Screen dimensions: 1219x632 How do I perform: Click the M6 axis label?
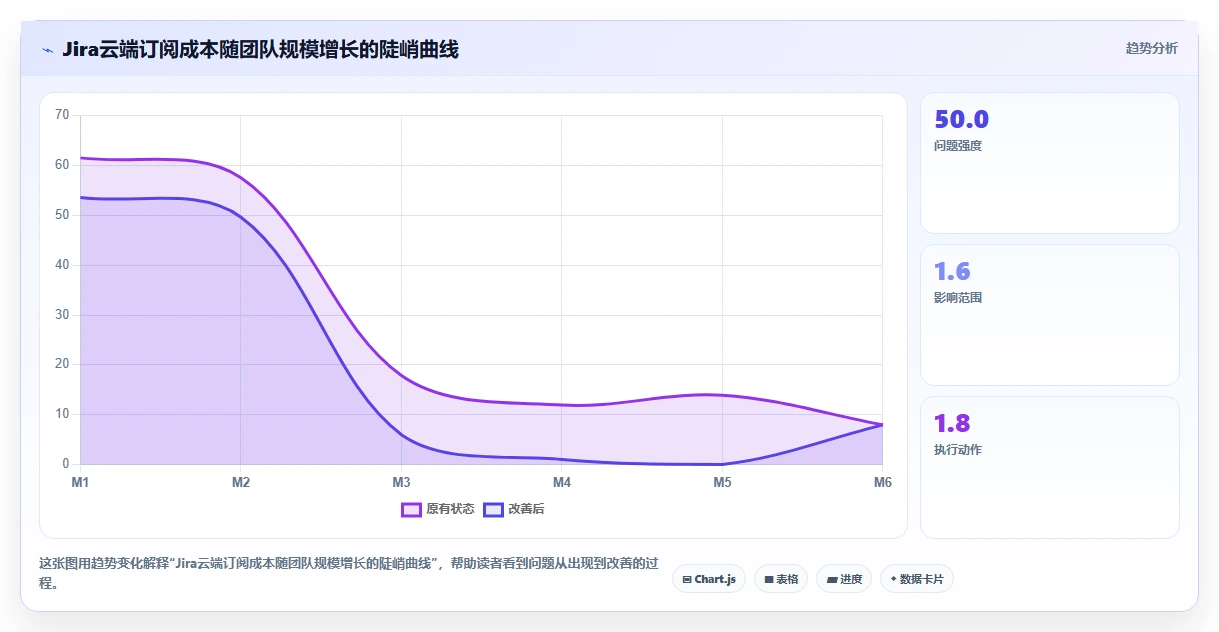tap(883, 482)
